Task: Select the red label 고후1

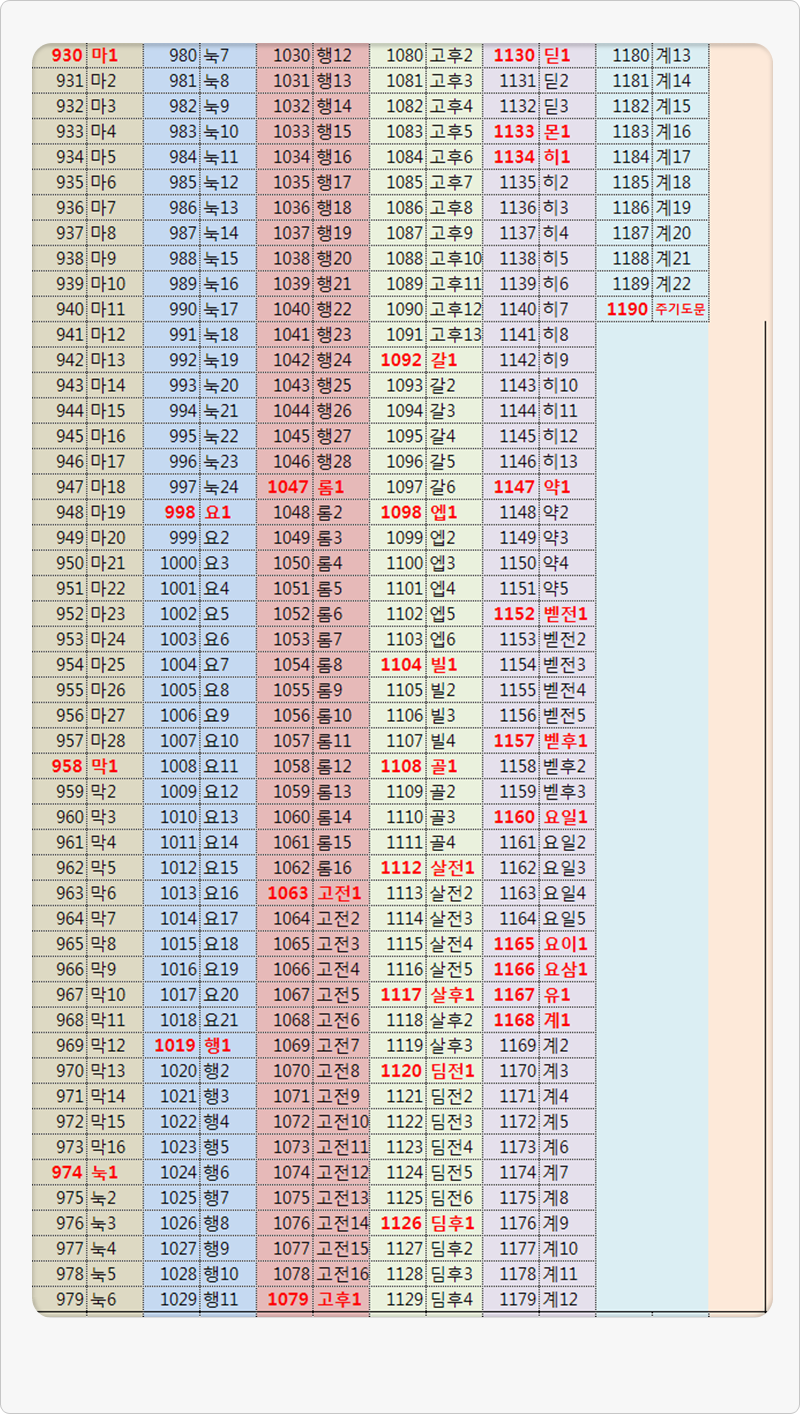Action: click(341, 1299)
